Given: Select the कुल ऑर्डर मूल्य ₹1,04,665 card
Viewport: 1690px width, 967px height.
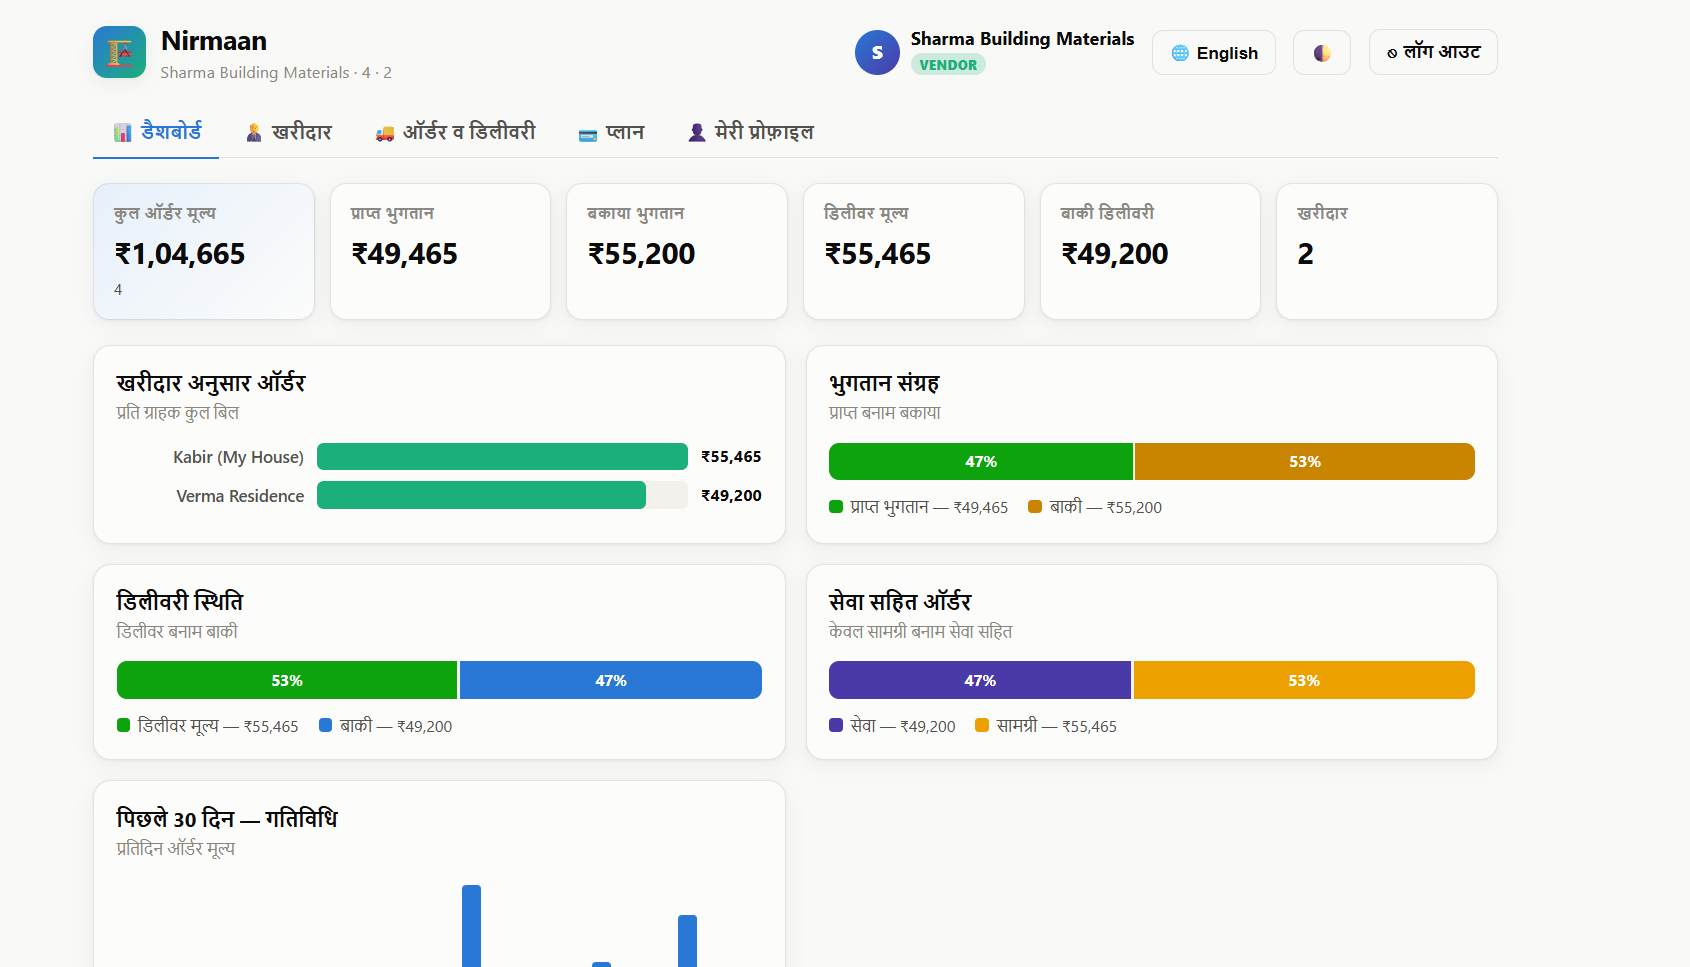Looking at the screenshot, I should pyautogui.click(x=204, y=251).
